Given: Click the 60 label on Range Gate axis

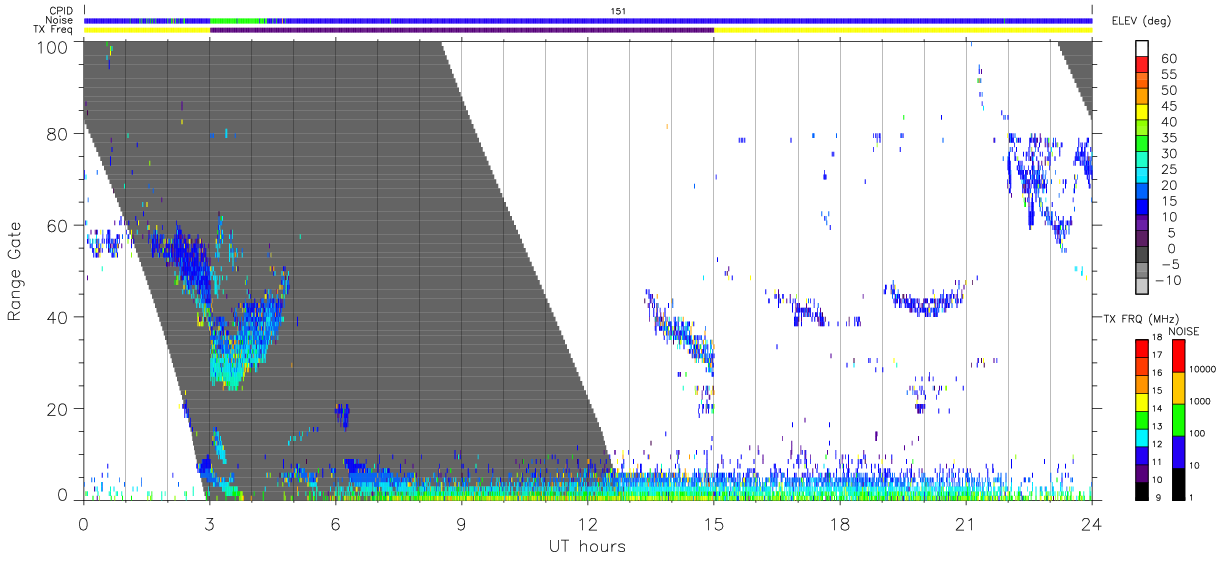Looking at the screenshot, I should tap(58, 226).
